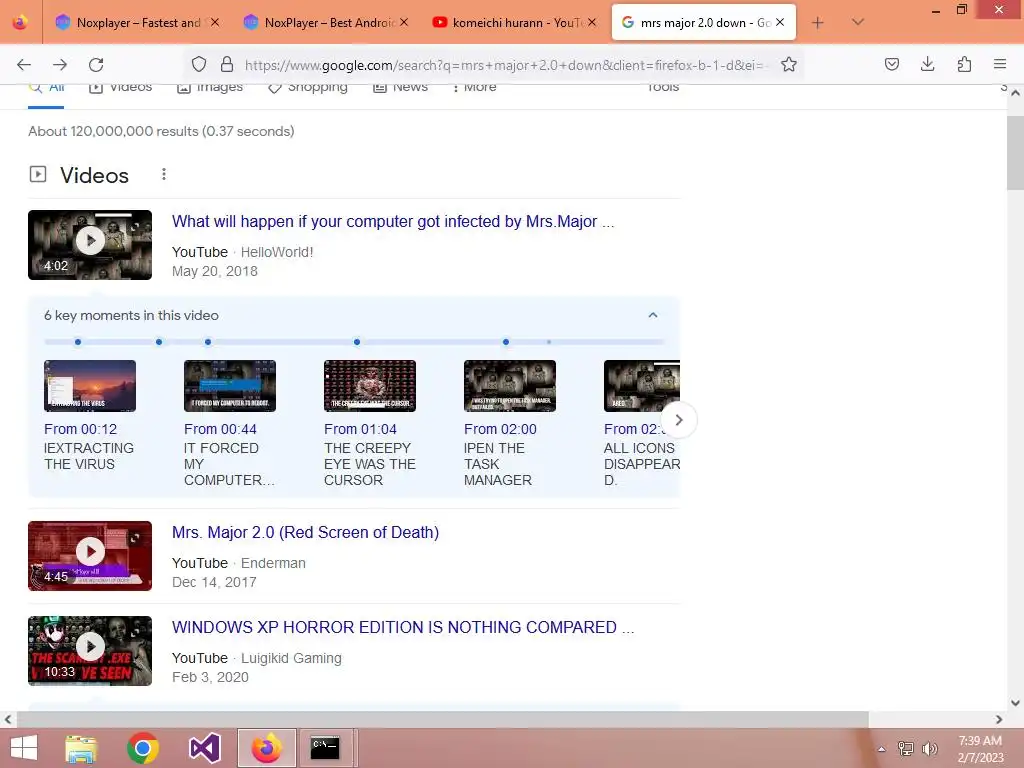
Task: Save page to Pocket icon
Action: [x=892, y=64]
